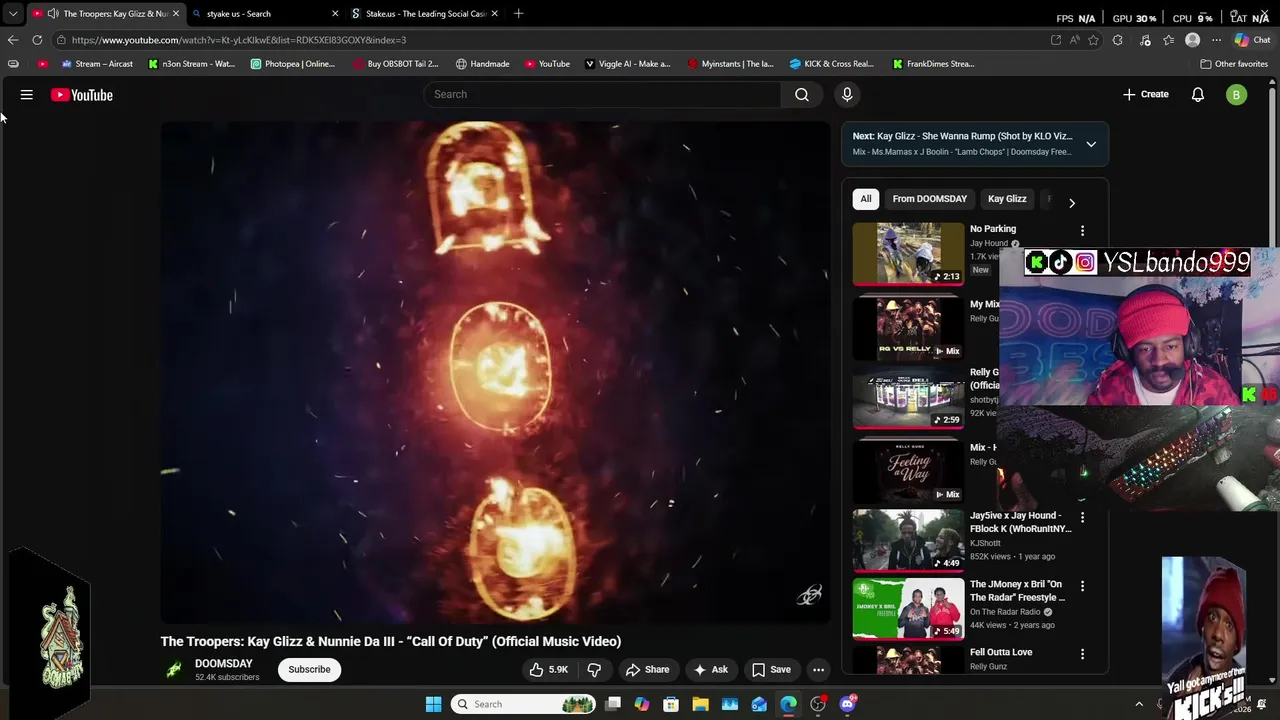Close the YouTube Troopers tab
The width and height of the screenshot is (1280, 720).
[175, 14]
